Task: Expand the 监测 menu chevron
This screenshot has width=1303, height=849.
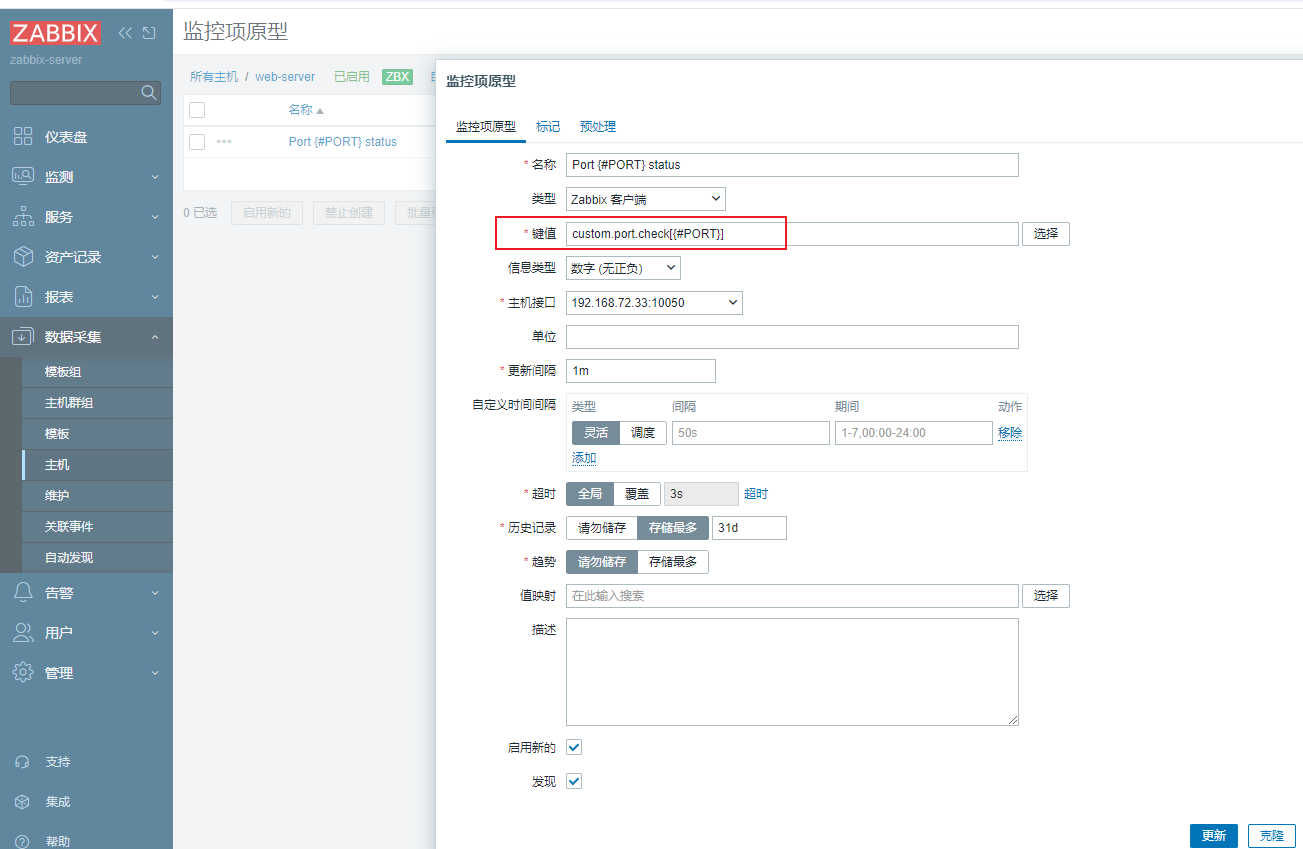Action: tap(155, 177)
